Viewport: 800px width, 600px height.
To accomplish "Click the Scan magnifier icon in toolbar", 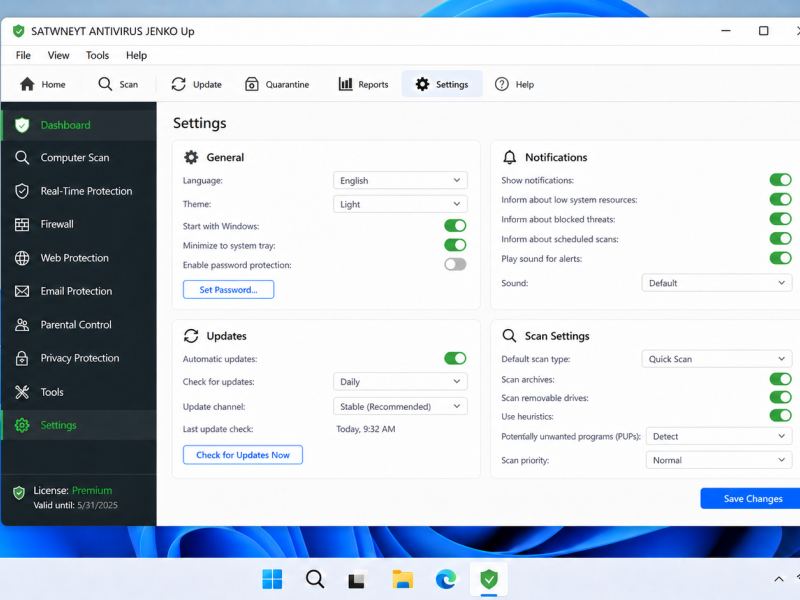I will [x=105, y=84].
